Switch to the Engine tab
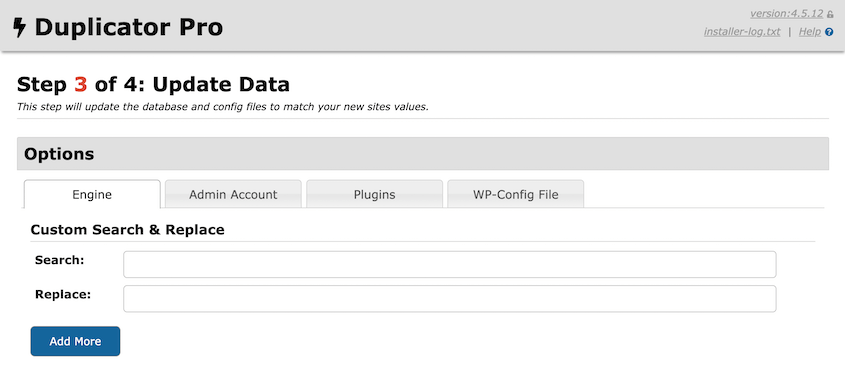The image size is (845, 381). [x=92, y=195]
